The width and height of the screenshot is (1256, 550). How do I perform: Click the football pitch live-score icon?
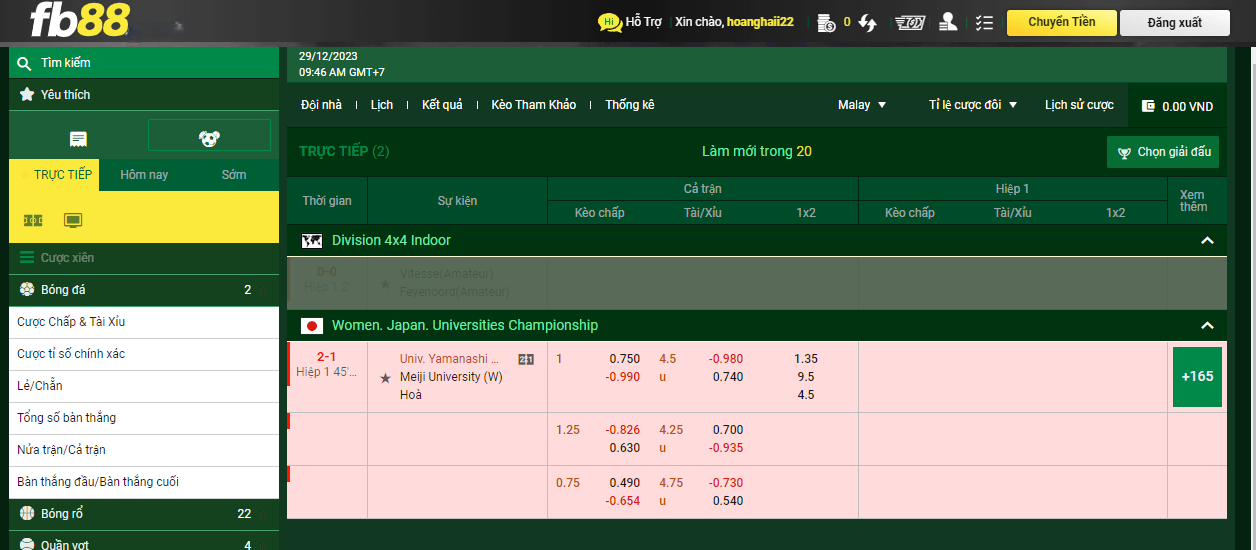[33, 220]
